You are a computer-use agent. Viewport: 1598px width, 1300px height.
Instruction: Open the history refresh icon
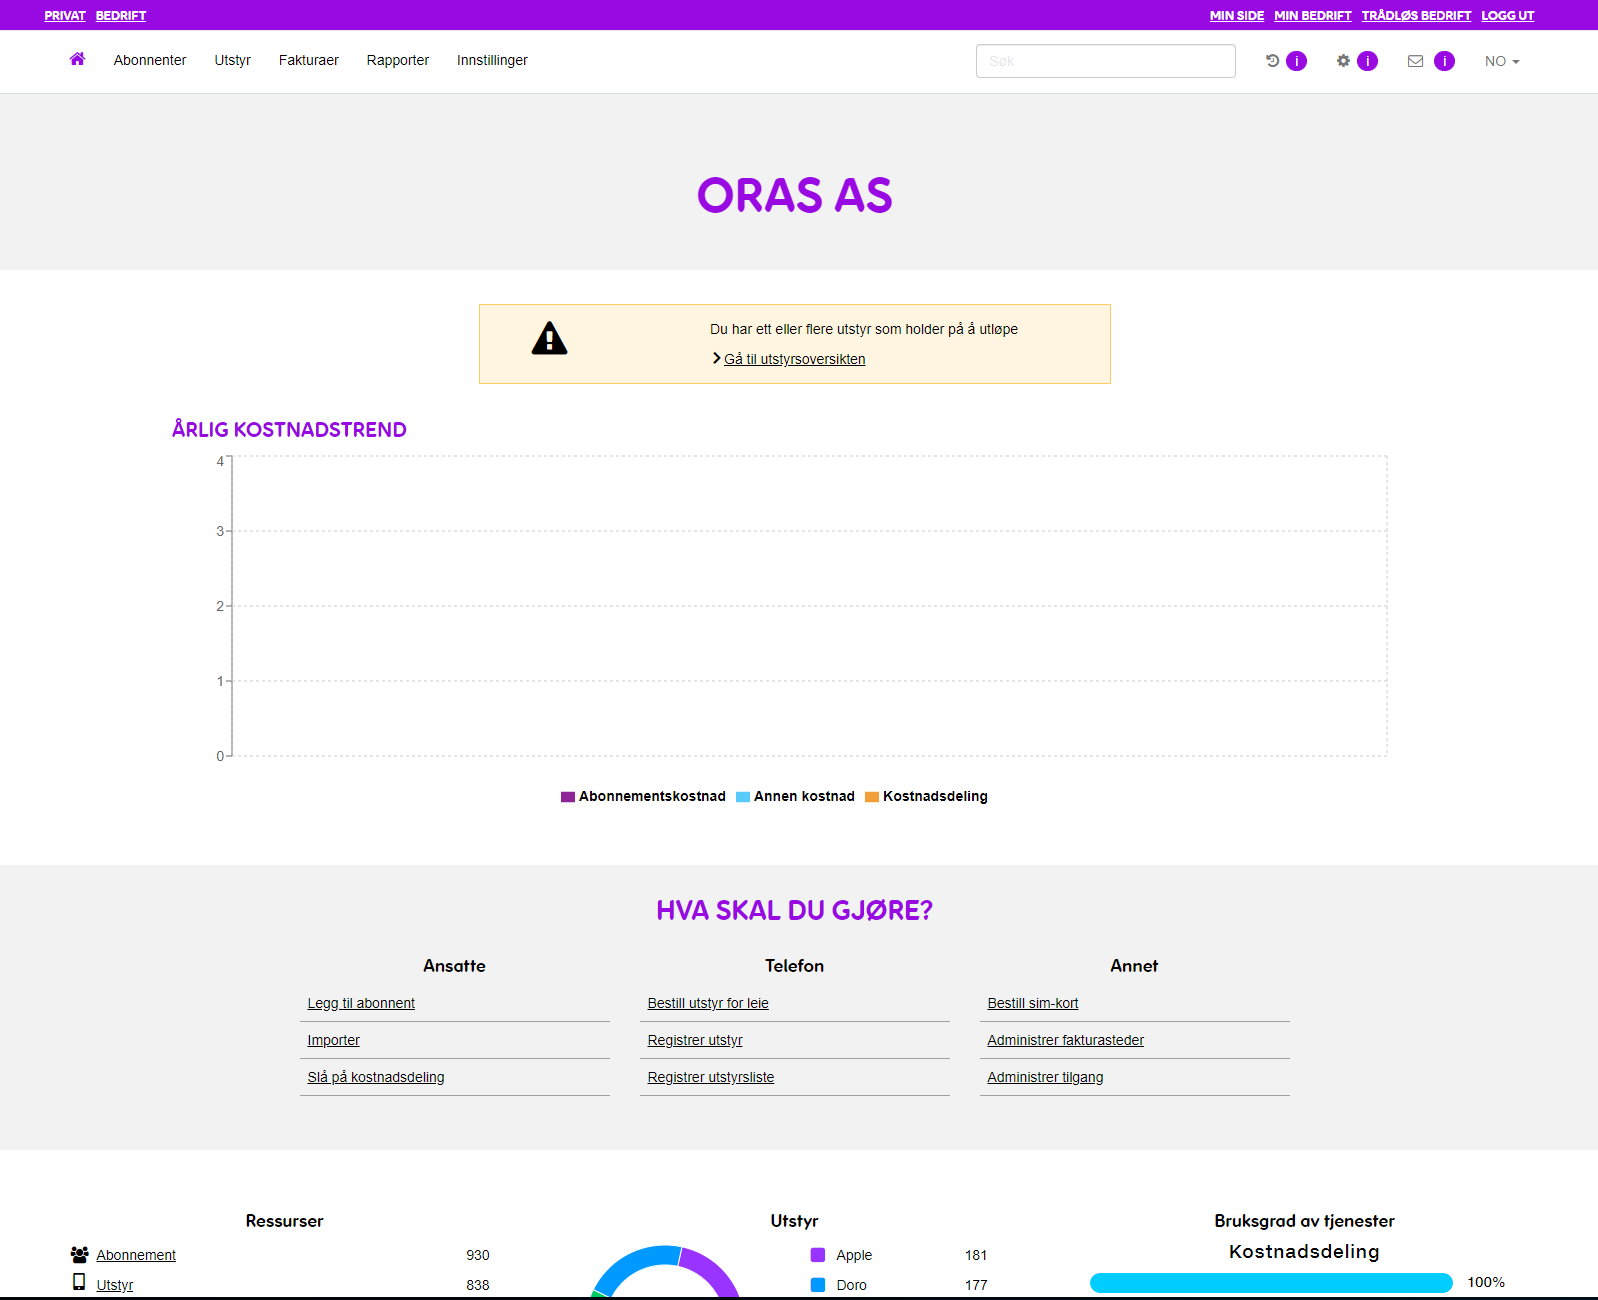tap(1272, 61)
